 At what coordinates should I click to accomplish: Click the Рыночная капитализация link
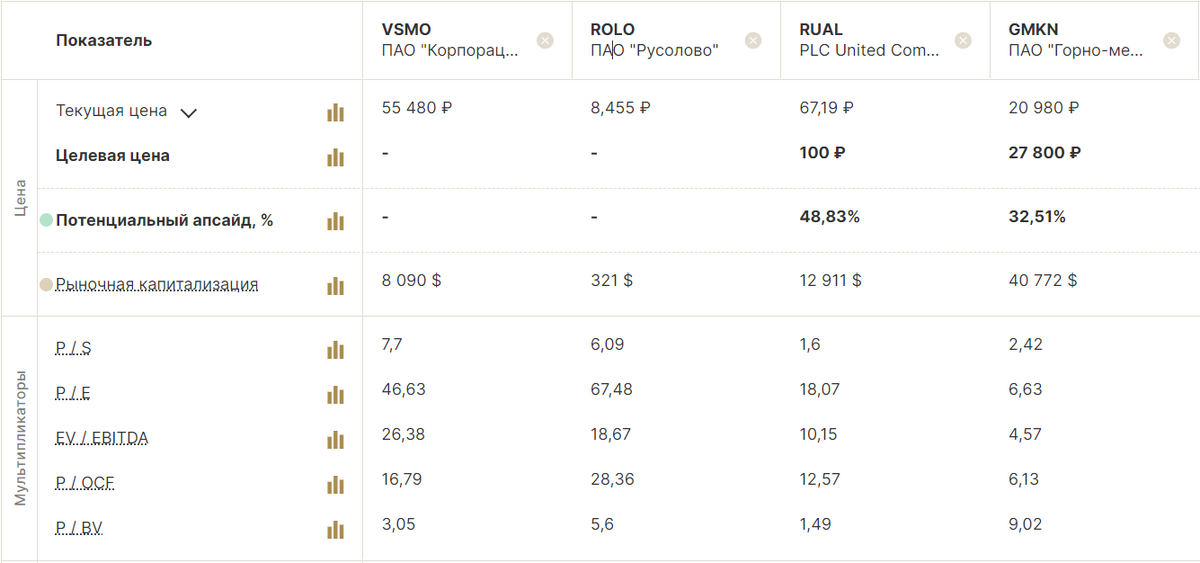point(157,285)
